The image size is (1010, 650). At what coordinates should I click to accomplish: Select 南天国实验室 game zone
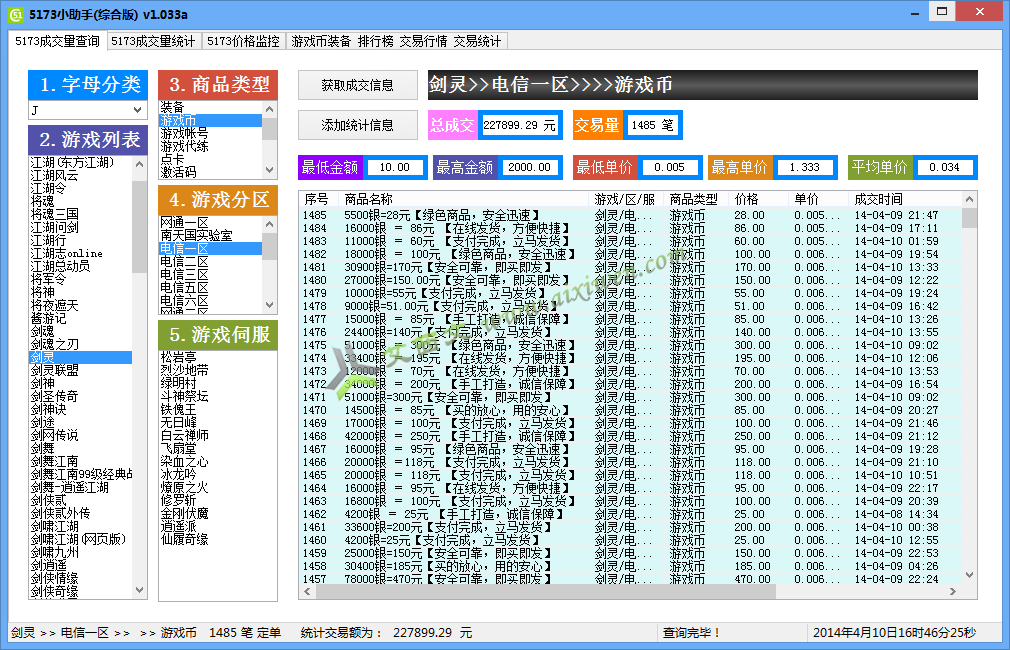coord(211,236)
